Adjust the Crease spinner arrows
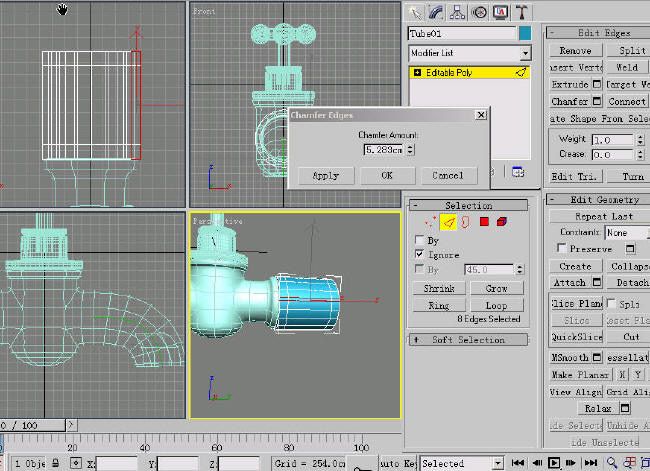This screenshot has width=650, height=471. (x=640, y=155)
